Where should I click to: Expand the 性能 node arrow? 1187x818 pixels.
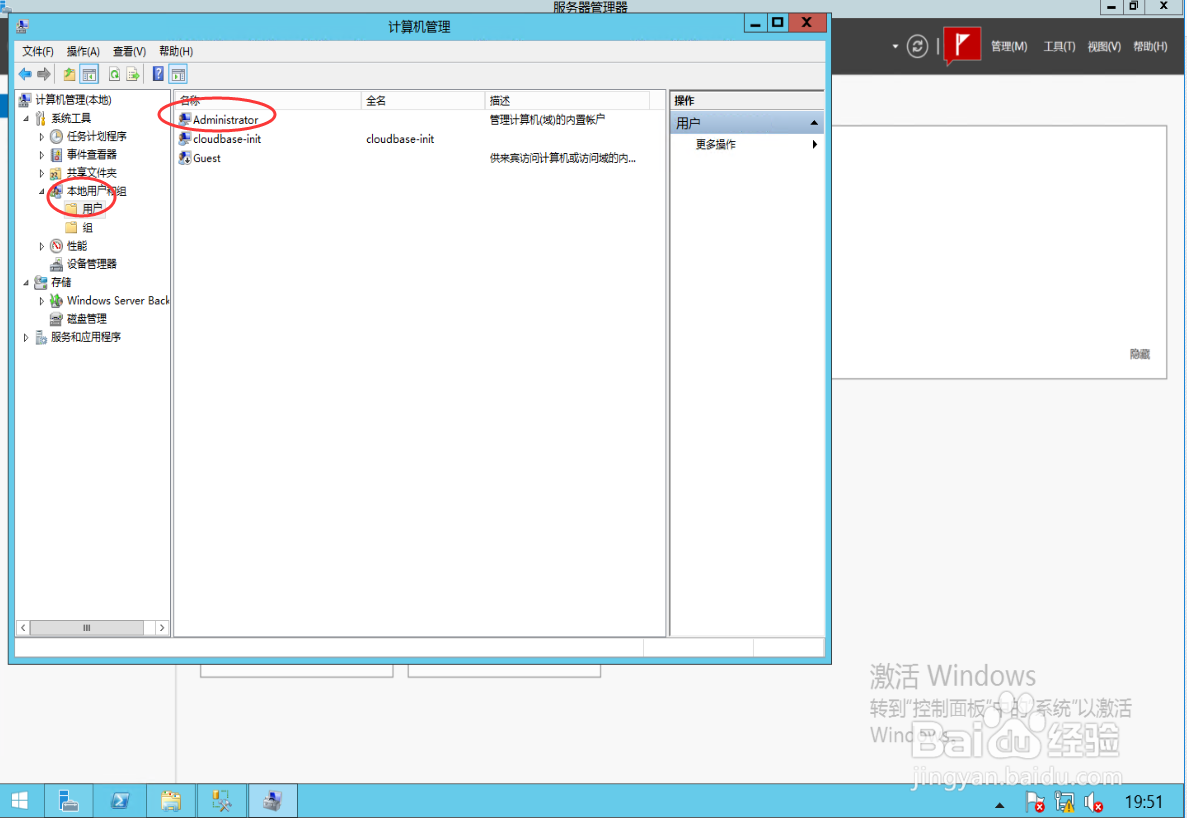click(x=42, y=246)
